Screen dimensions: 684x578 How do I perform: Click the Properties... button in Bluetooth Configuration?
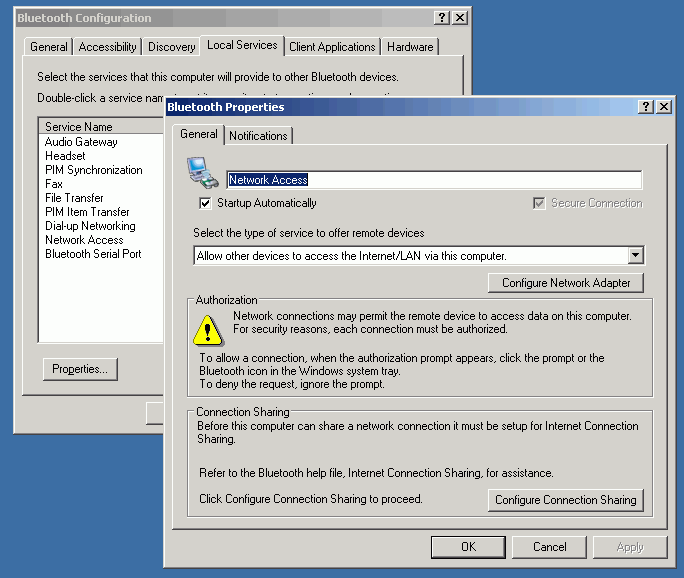coord(80,369)
